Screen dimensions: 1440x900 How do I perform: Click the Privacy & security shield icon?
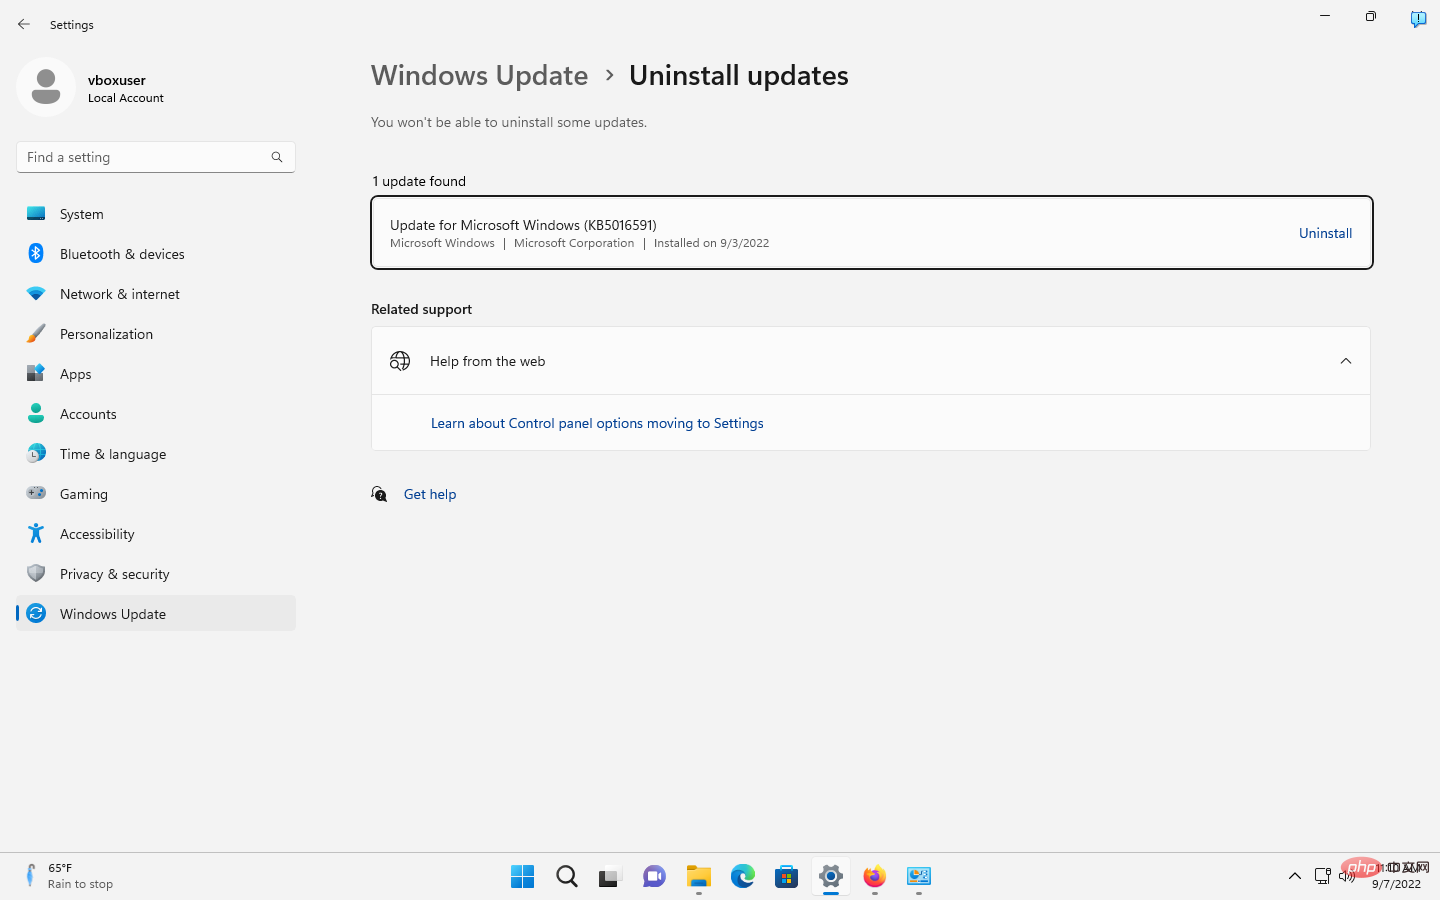tap(36, 574)
